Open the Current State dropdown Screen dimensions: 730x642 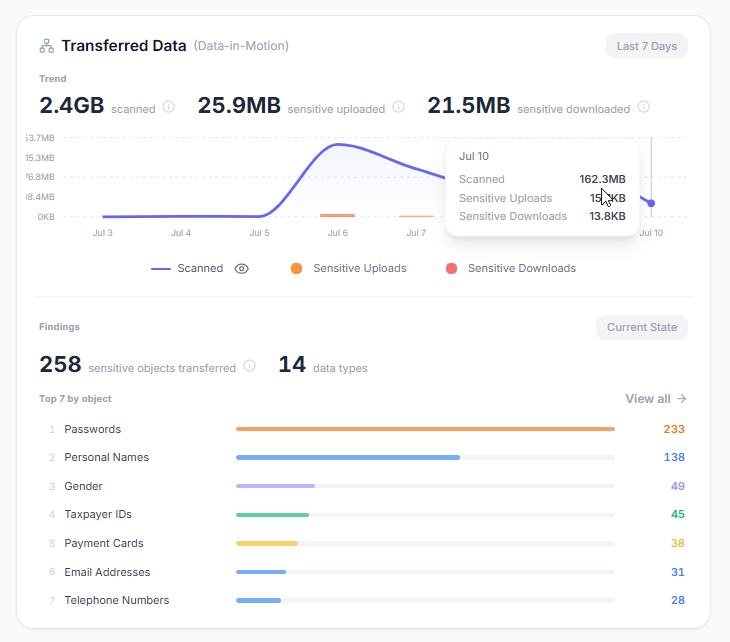click(x=642, y=327)
